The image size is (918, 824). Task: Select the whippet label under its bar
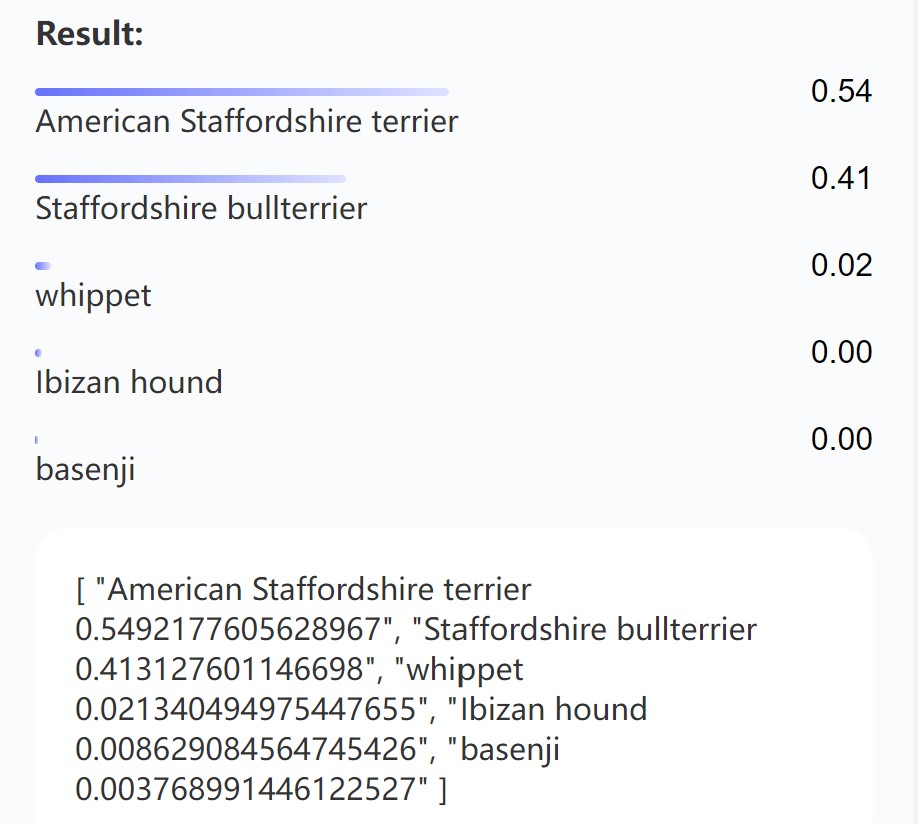tap(93, 296)
